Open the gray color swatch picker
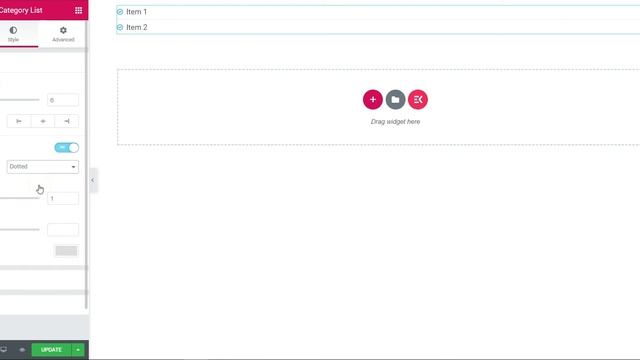This screenshot has width=640, height=360. (x=66, y=251)
